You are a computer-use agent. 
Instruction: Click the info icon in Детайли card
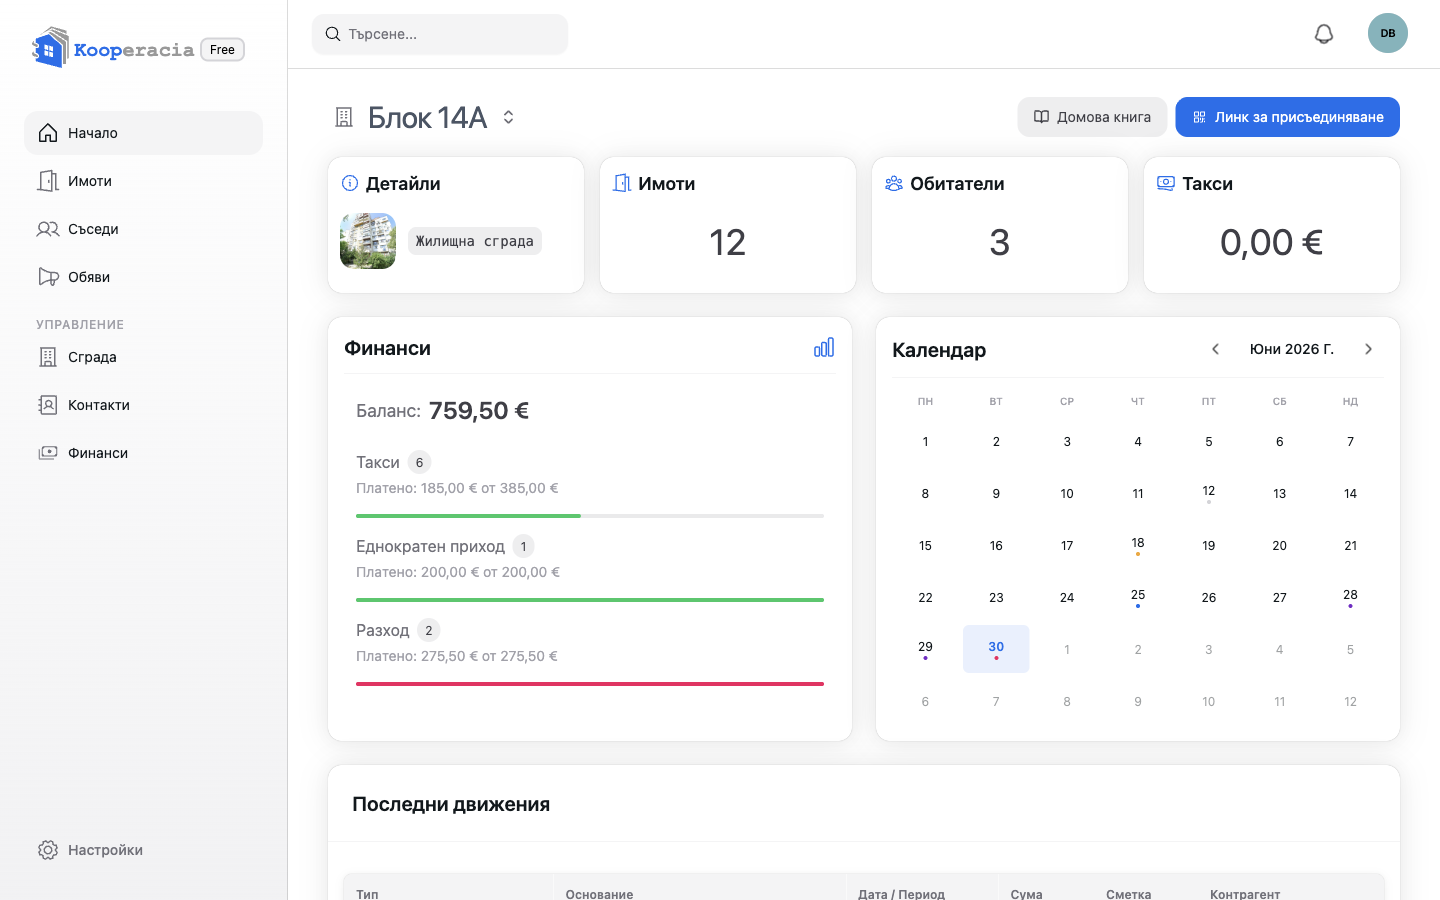coord(350,183)
